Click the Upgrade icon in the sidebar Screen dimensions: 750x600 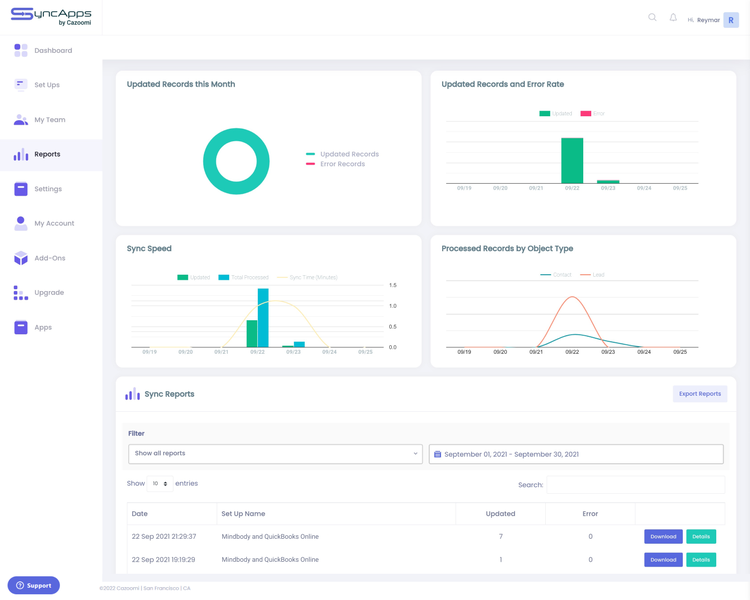pyautogui.click(x=21, y=293)
